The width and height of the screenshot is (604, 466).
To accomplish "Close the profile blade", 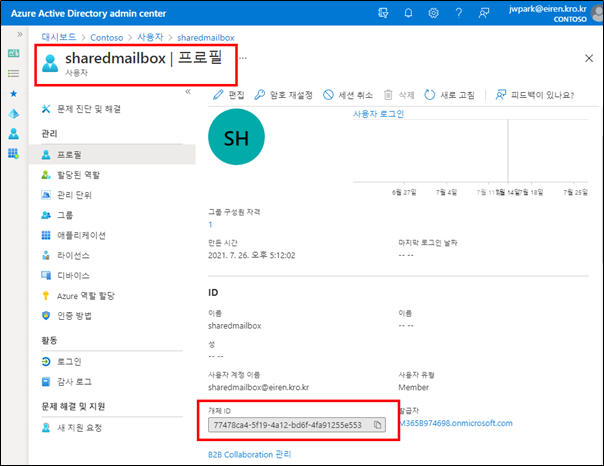I will [589, 58].
